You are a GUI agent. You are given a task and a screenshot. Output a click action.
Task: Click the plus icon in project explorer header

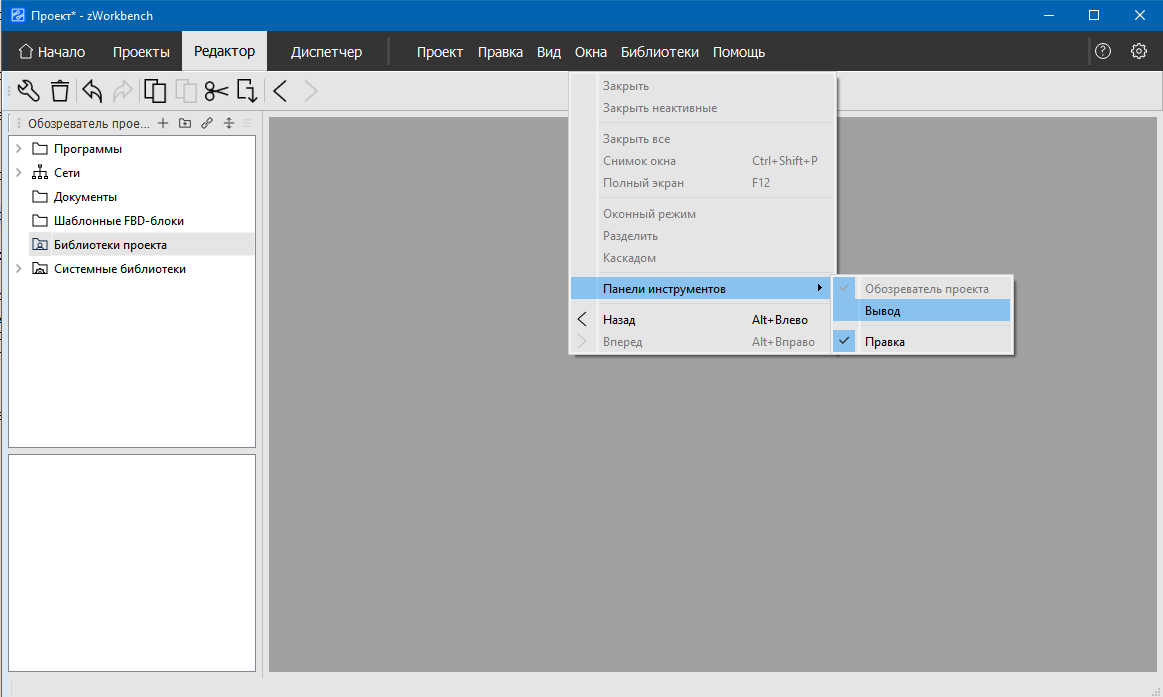tap(164, 124)
